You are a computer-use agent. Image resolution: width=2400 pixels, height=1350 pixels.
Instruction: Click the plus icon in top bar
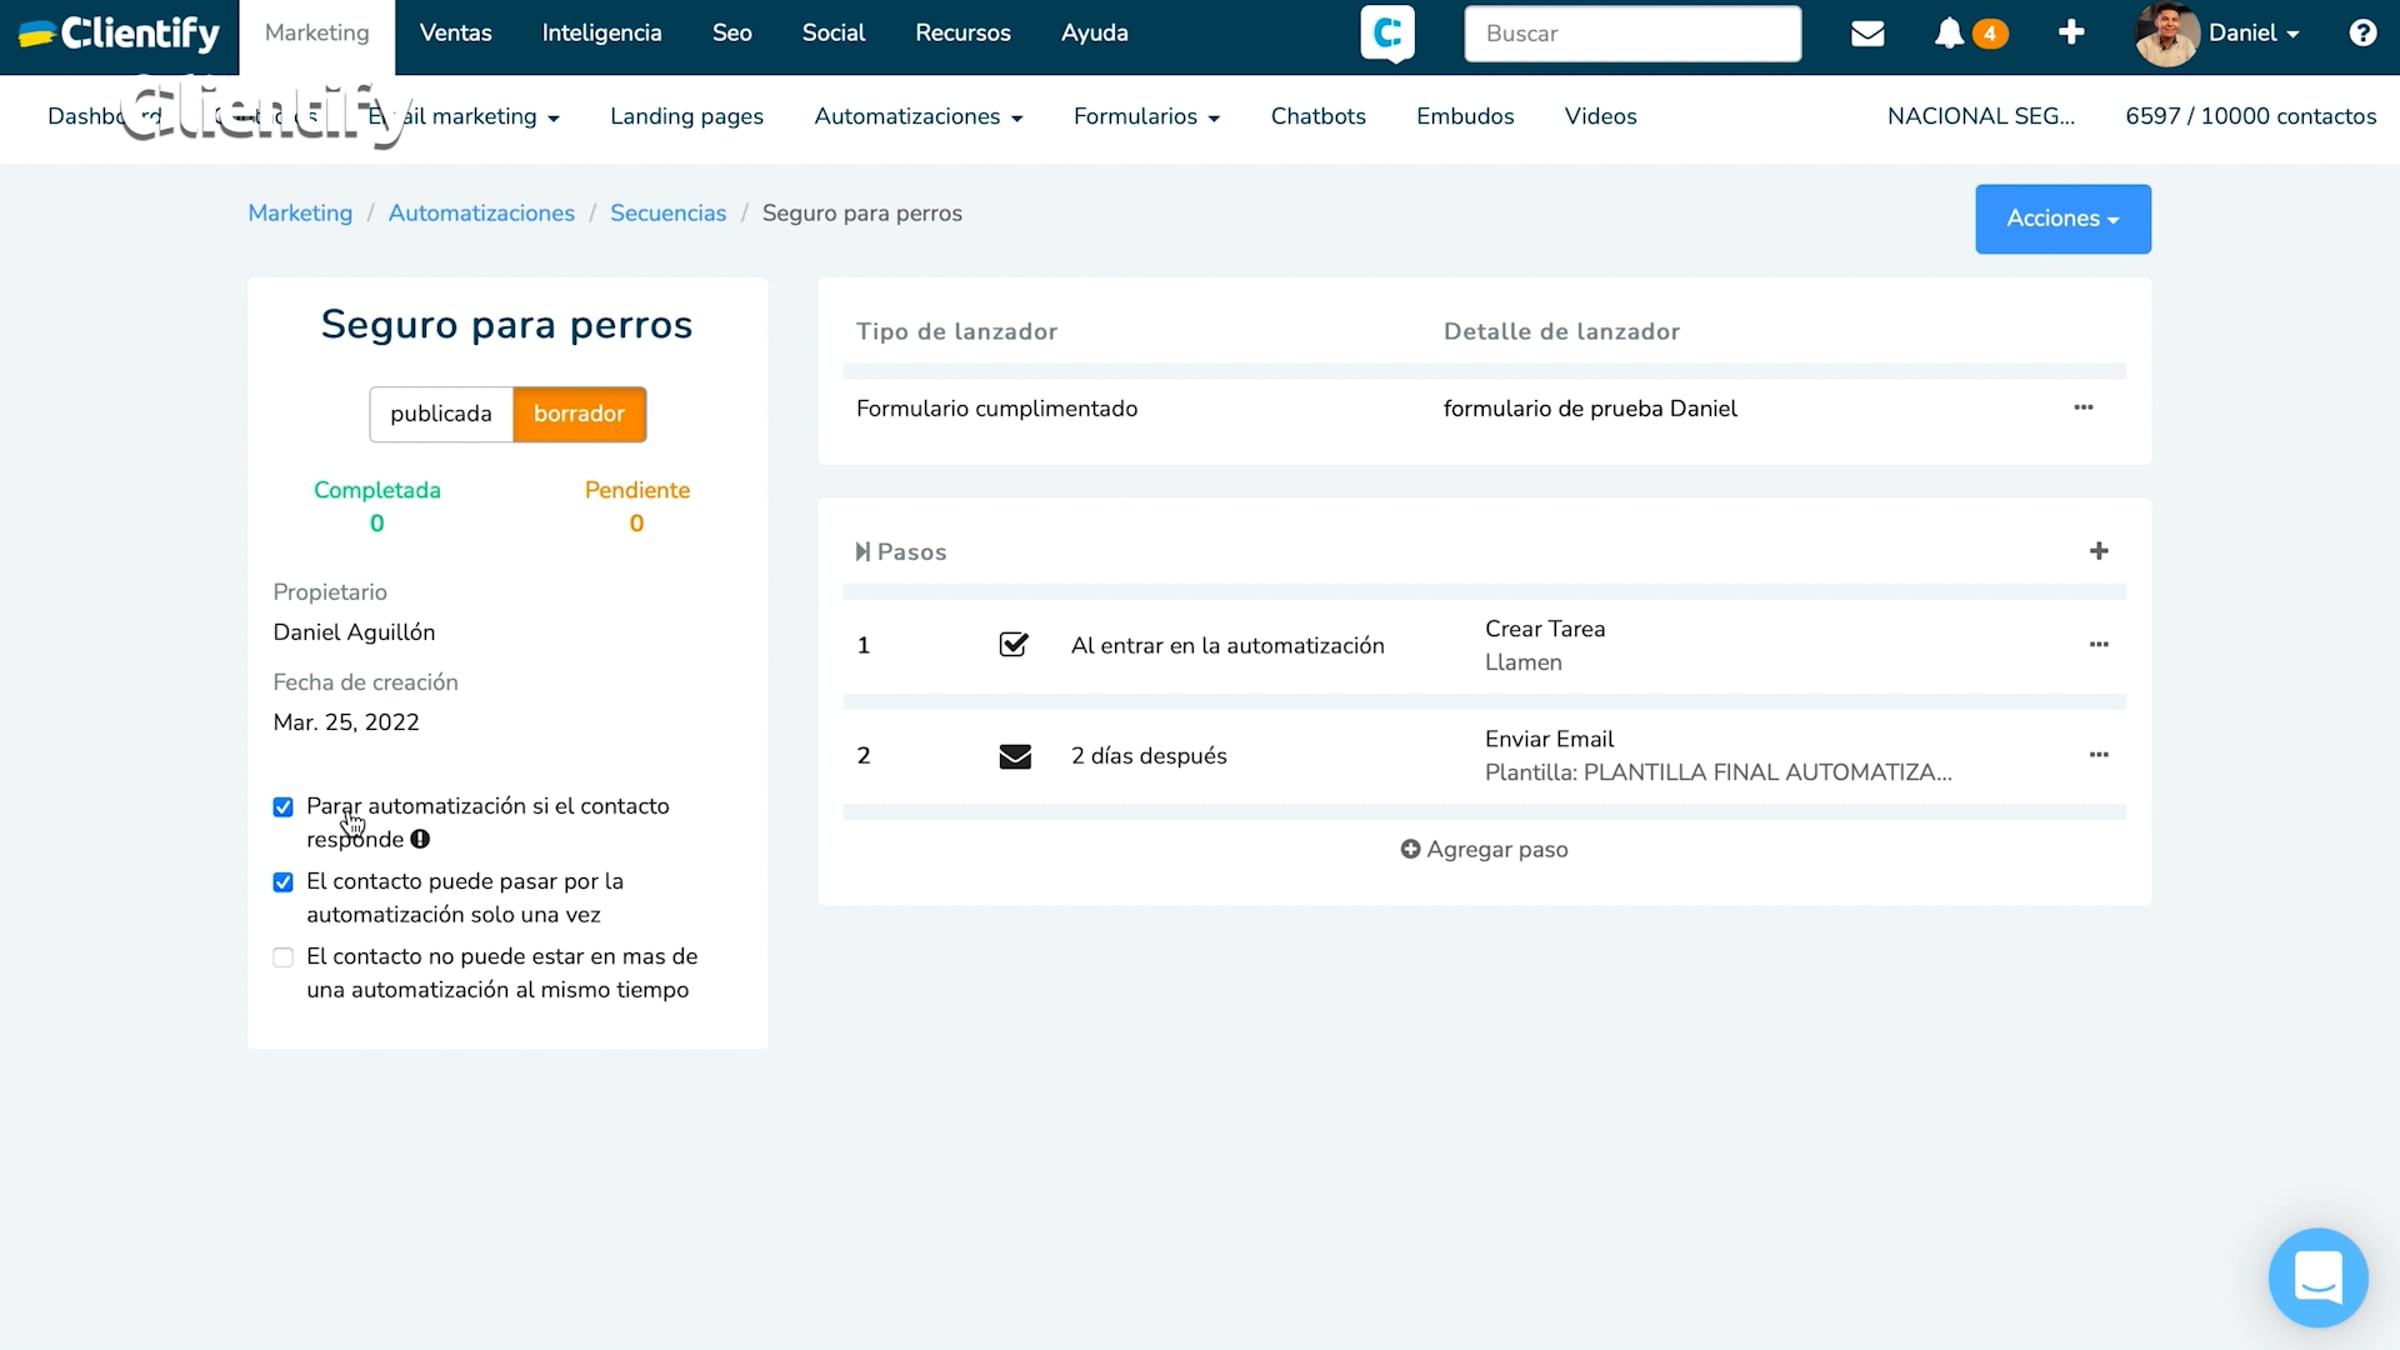tap(2071, 33)
